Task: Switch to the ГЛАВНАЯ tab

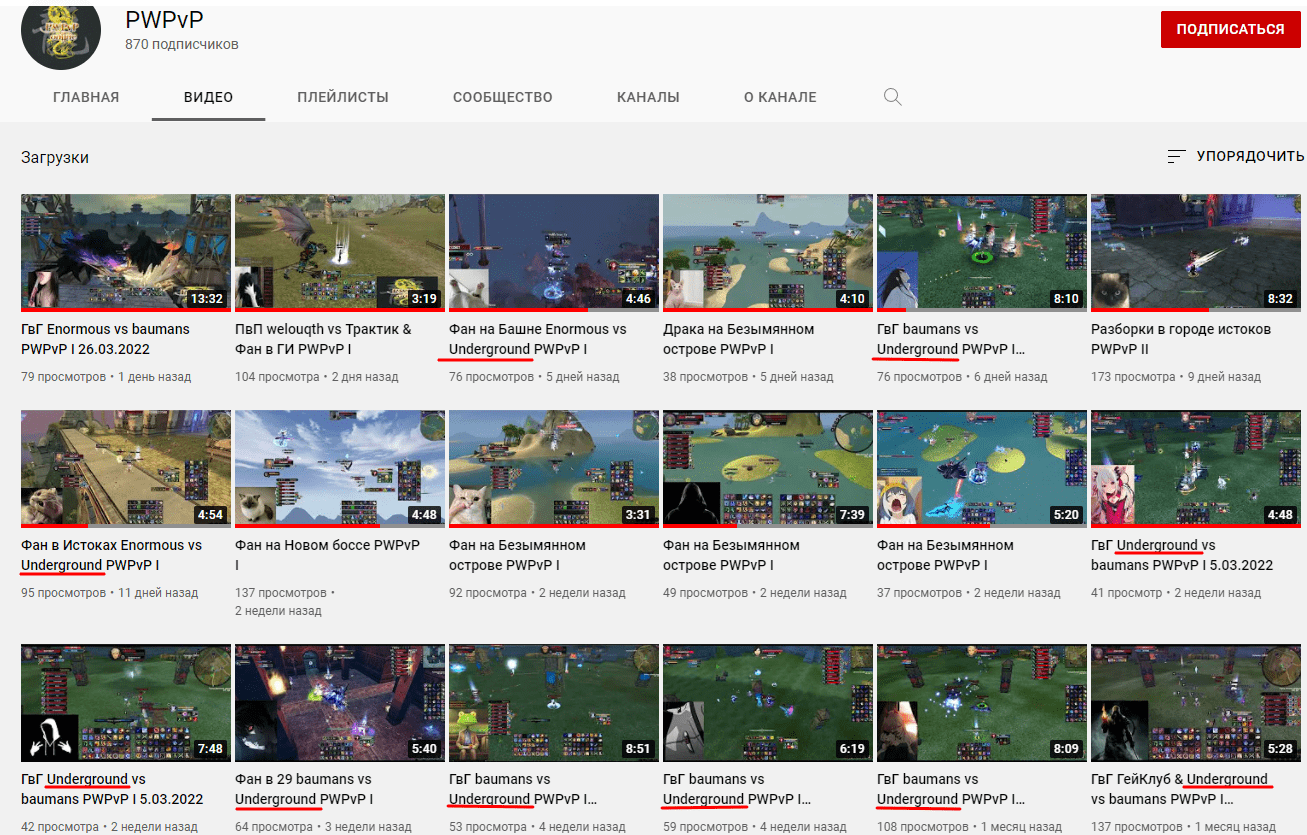Action: (x=86, y=97)
